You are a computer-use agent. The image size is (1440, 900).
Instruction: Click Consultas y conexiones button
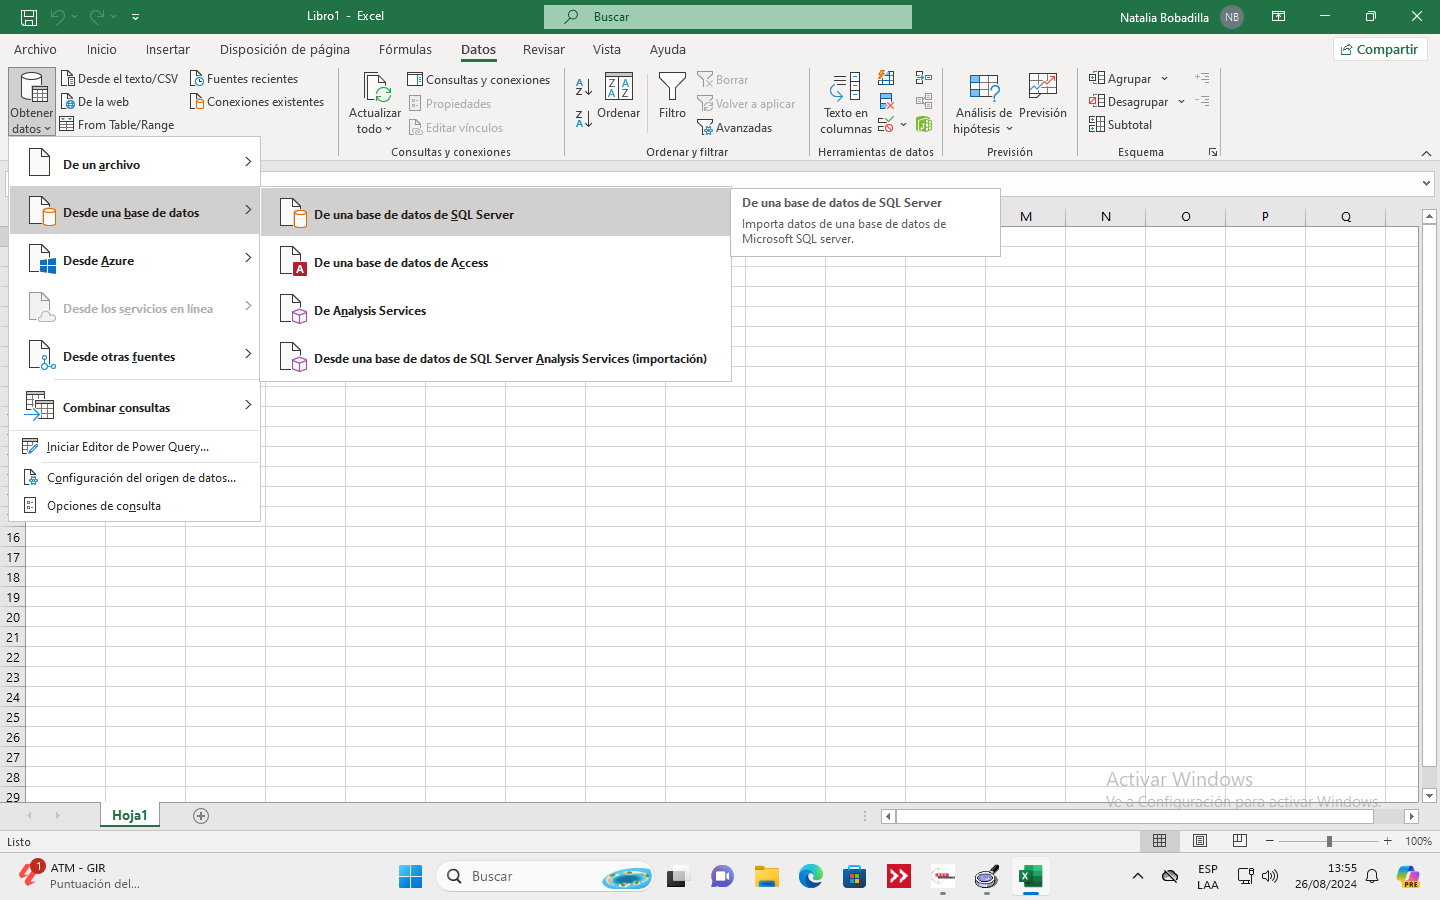pos(479,80)
